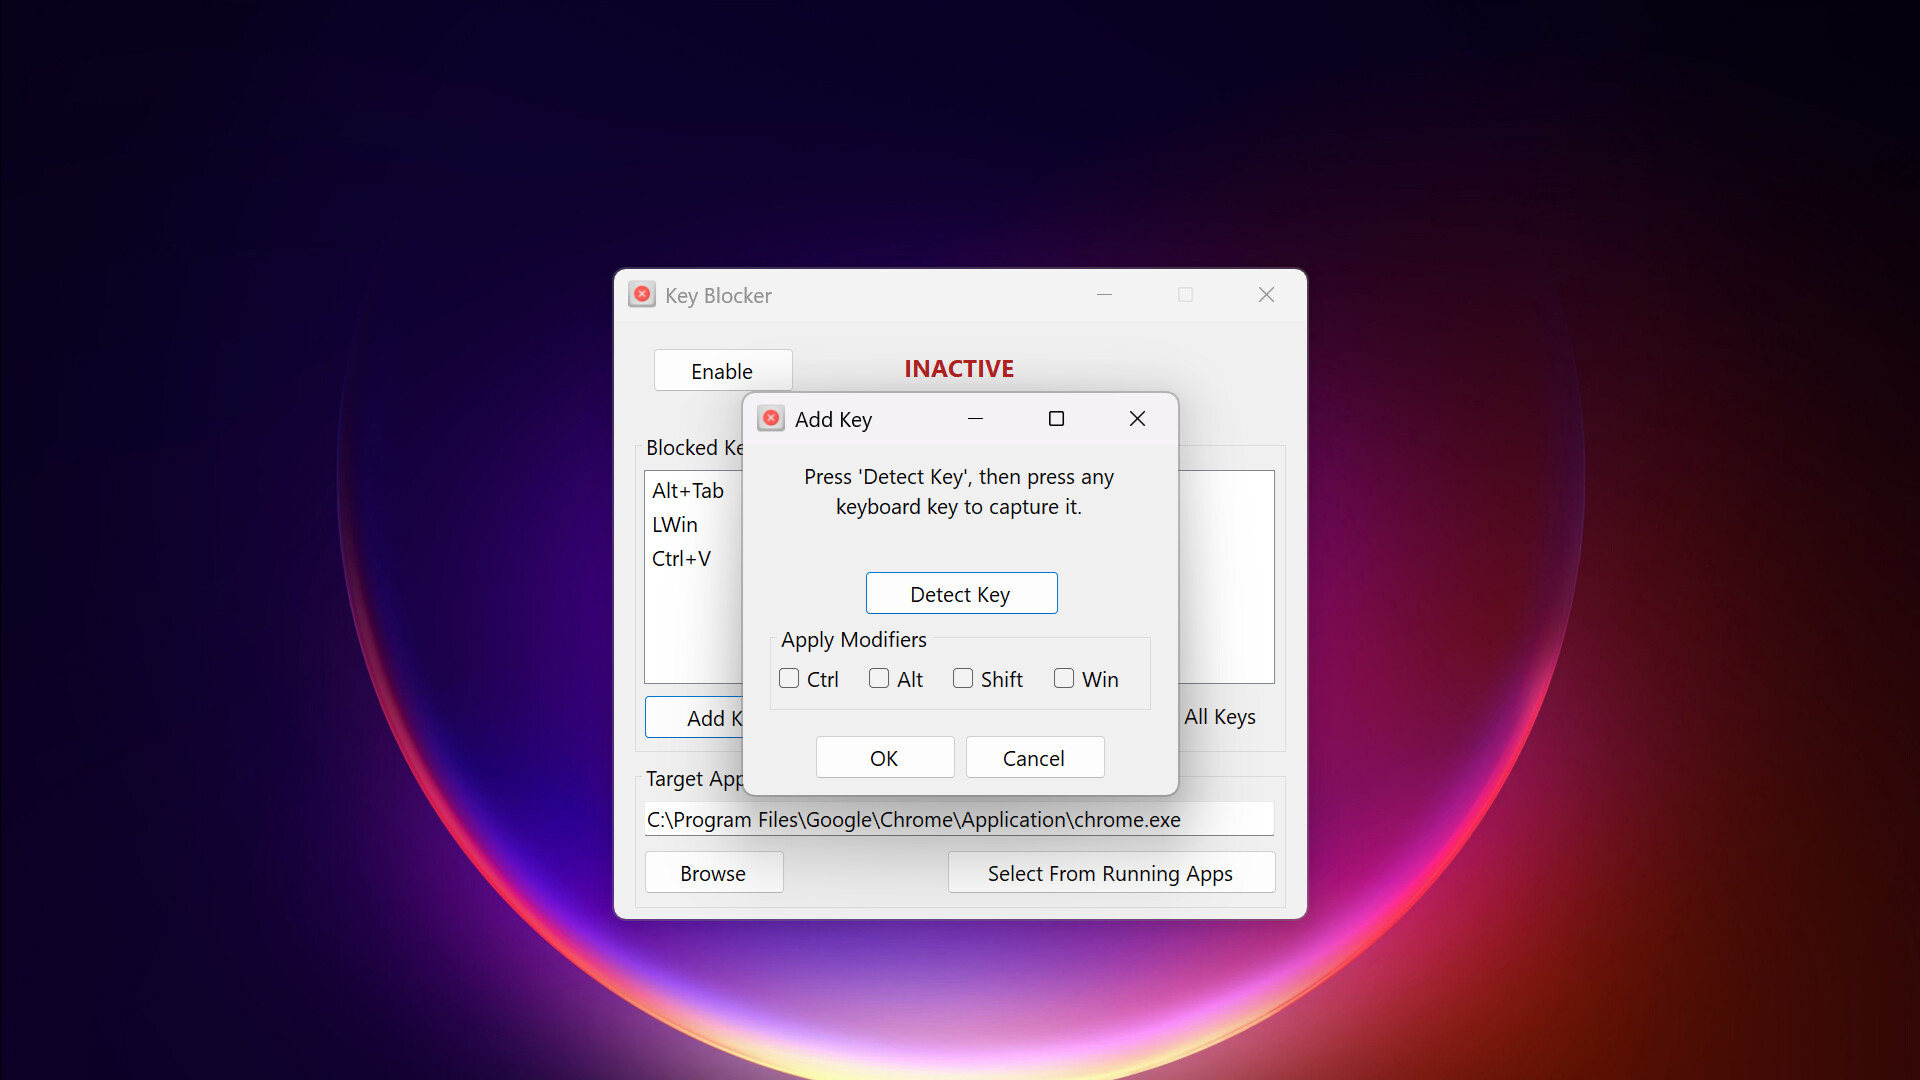Enable the Alt modifier
The height and width of the screenshot is (1080, 1920).
point(877,678)
